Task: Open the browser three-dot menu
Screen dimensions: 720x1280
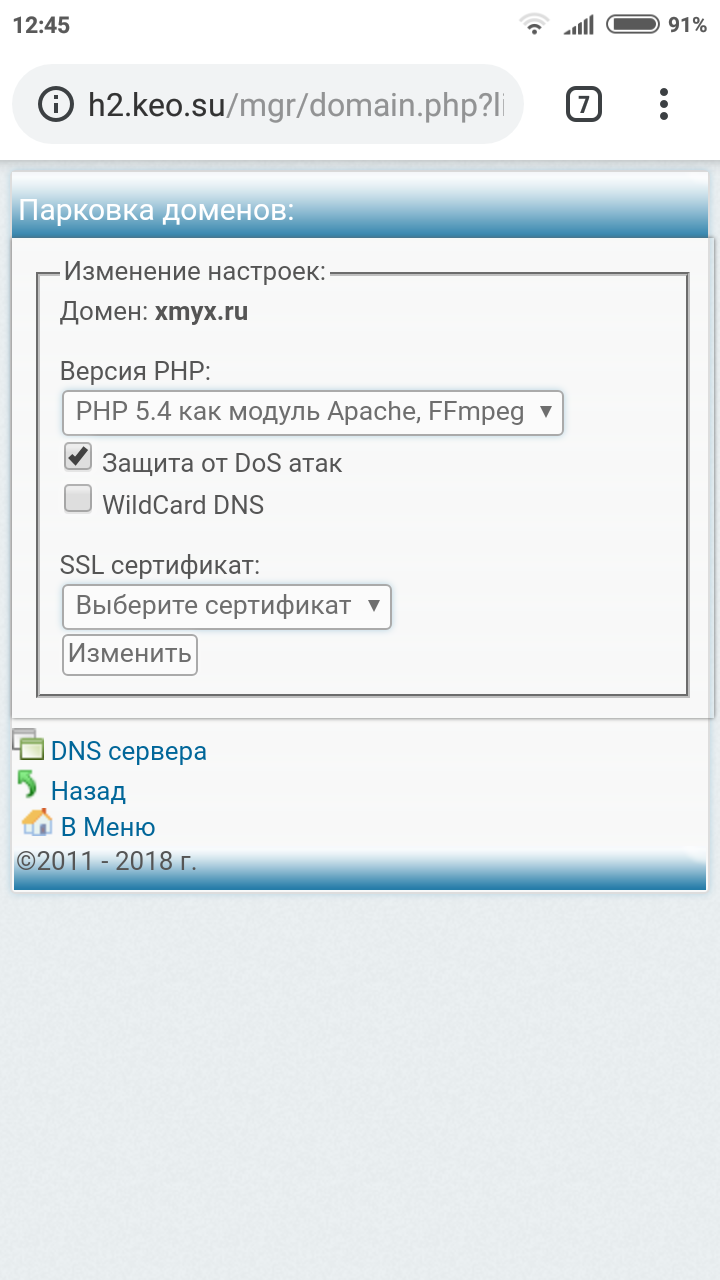Action: click(x=664, y=104)
